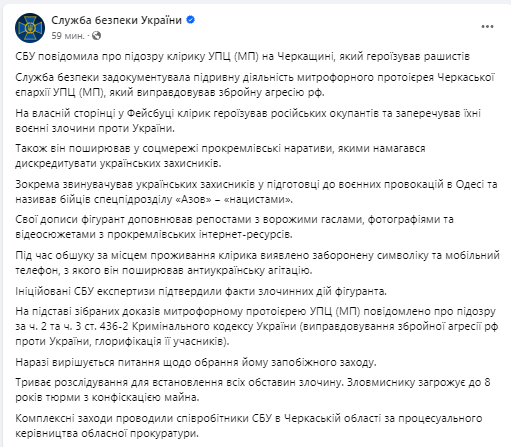Click the sentence starting Ініційовані СБУ експертизи
511x447 pixels.
point(201,291)
